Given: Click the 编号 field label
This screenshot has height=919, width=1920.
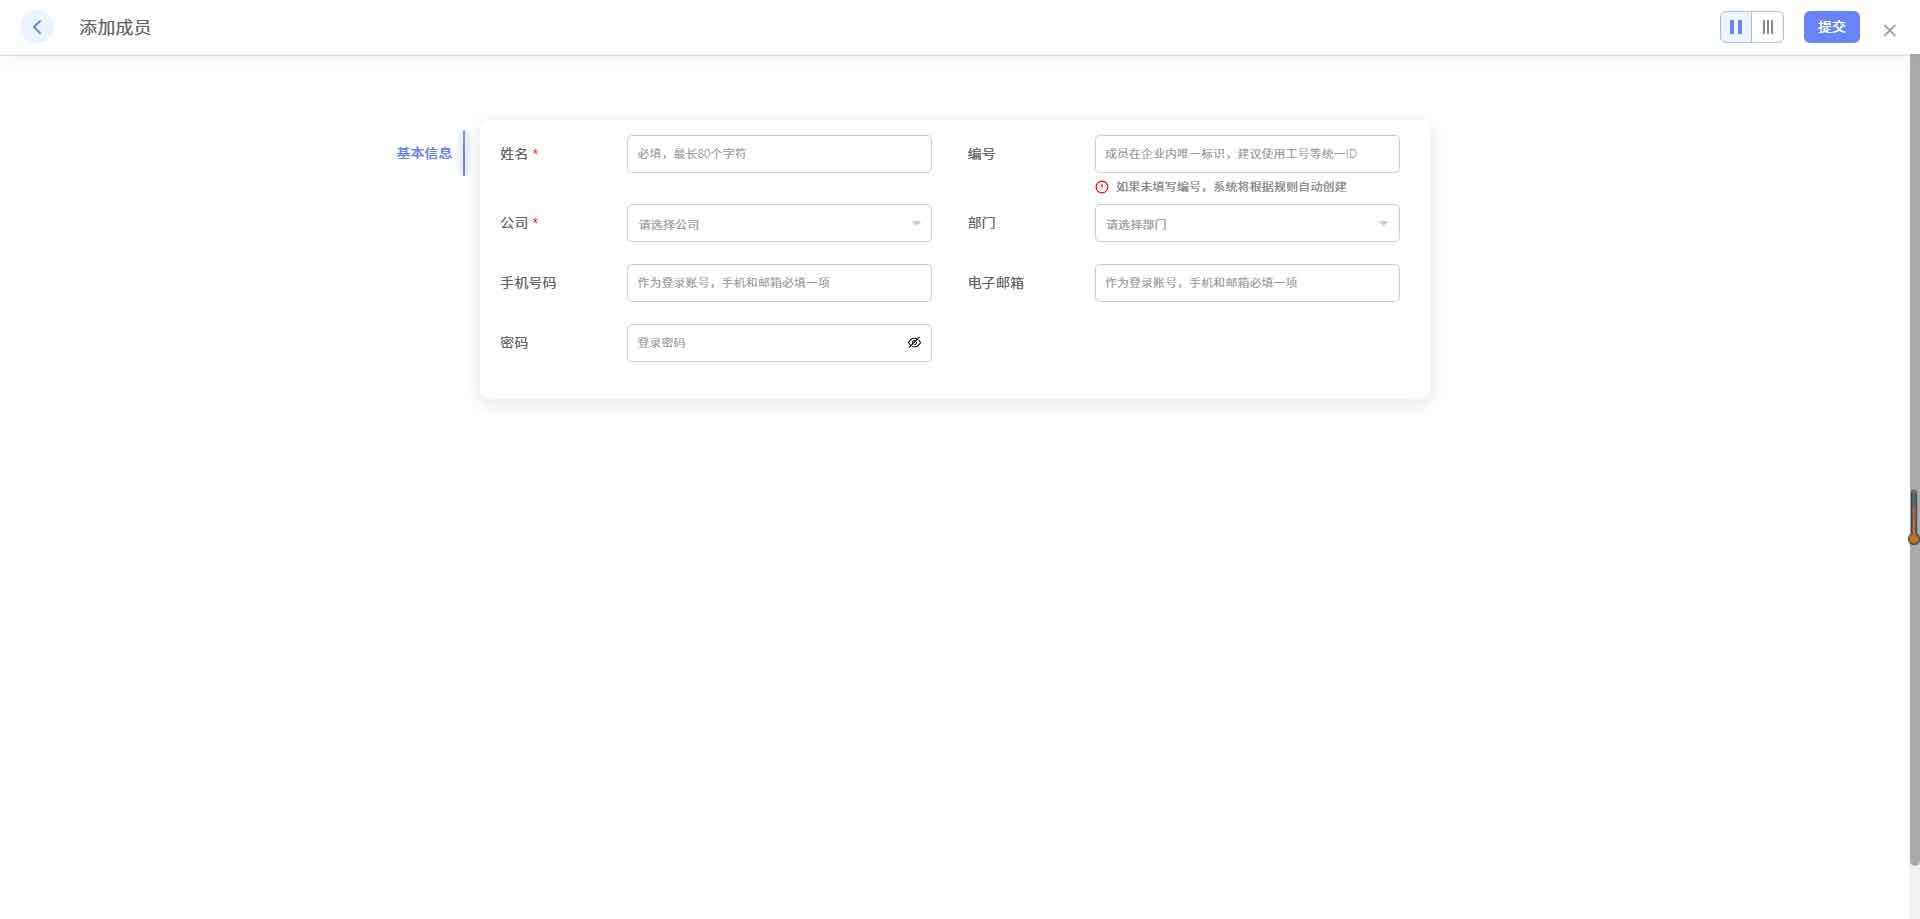Looking at the screenshot, I should (x=981, y=154).
